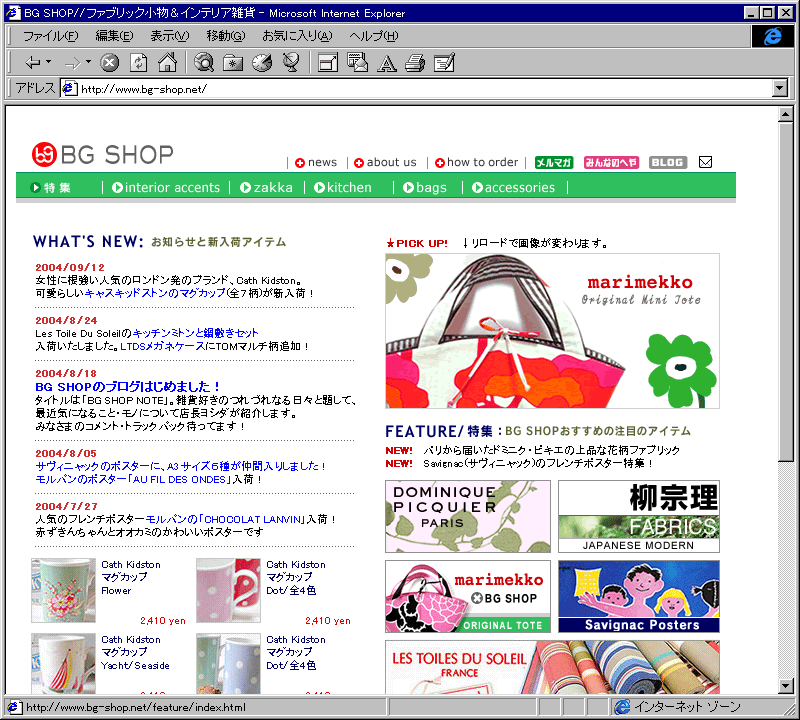Click the marimekko Original Mini Tote banner
Screen dimensions: 800x720
point(553,331)
